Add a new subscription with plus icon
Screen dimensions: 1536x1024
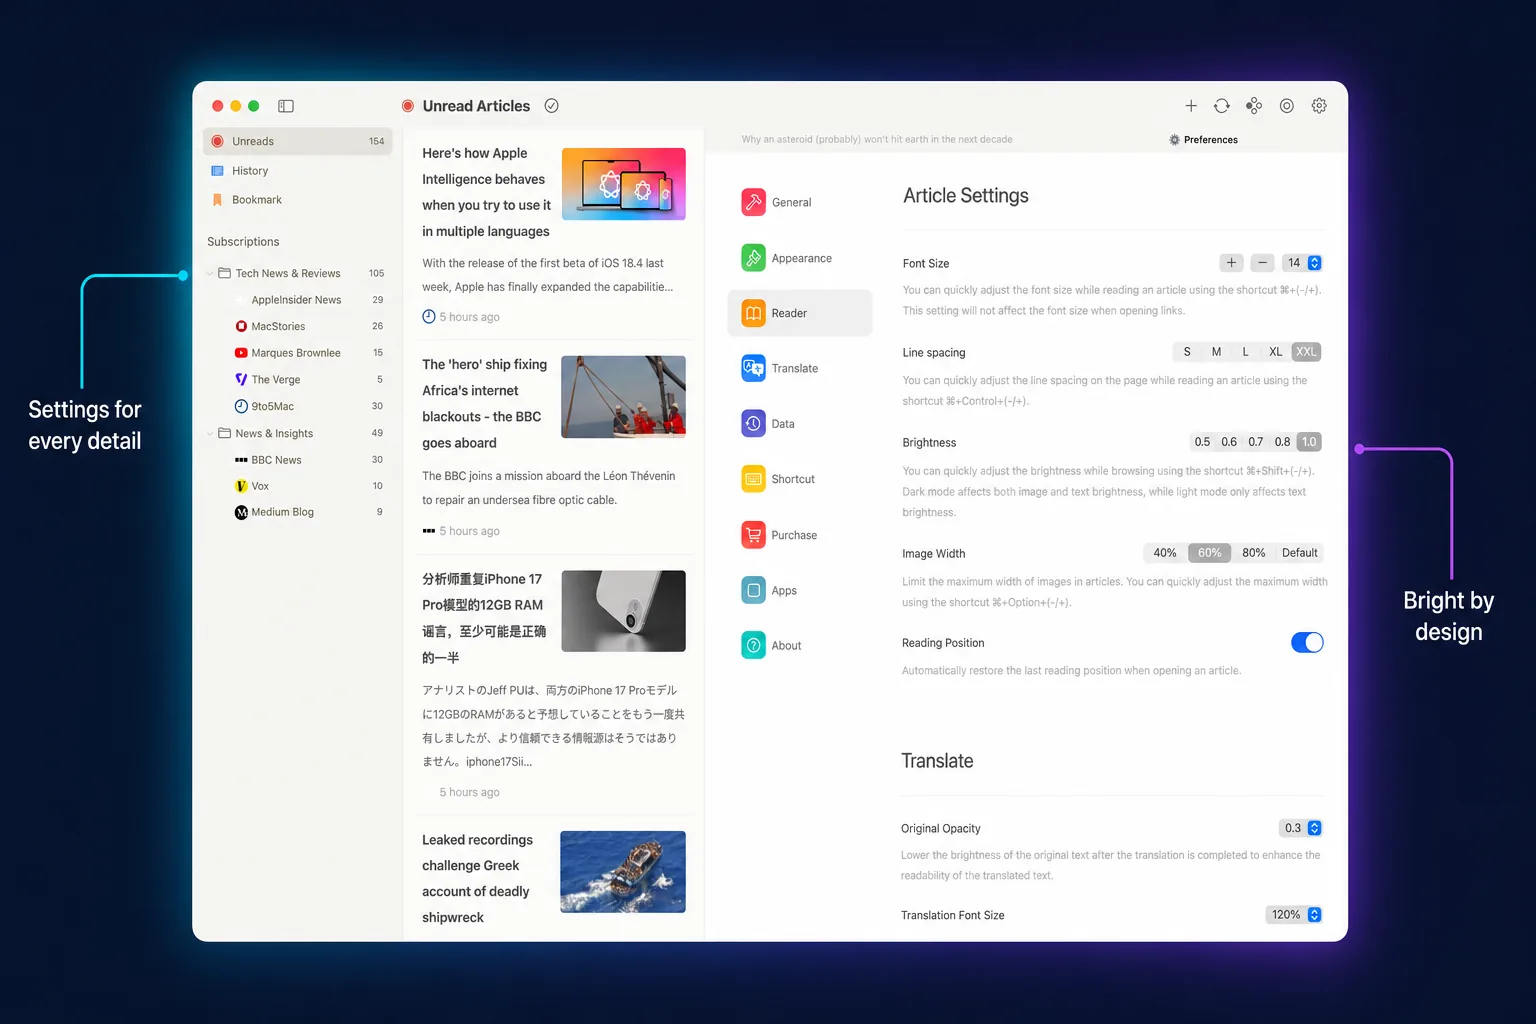point(1191,106)
